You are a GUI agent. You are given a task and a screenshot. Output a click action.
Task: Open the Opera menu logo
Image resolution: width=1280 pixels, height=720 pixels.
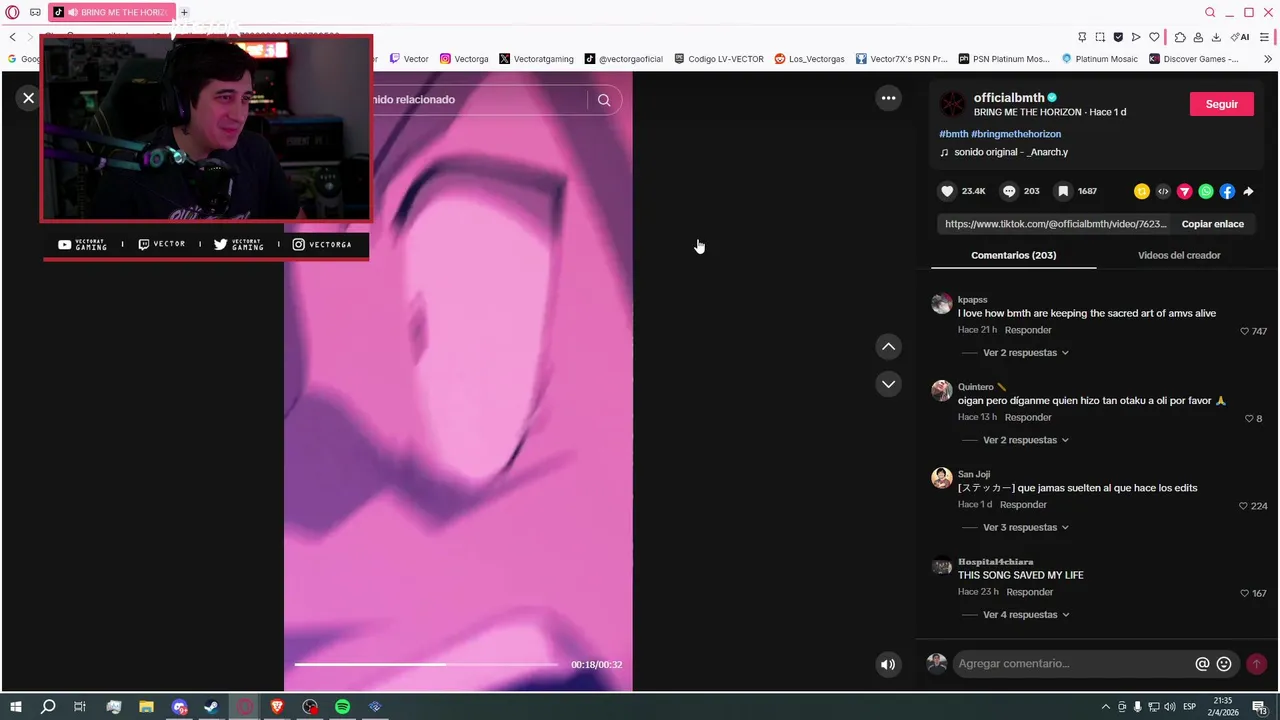click(12, 12)
